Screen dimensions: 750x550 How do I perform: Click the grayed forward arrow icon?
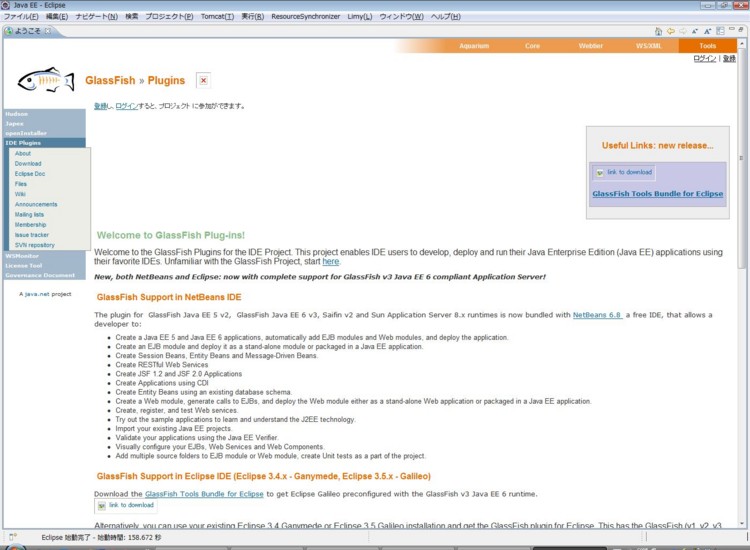(x=683, y=31)
